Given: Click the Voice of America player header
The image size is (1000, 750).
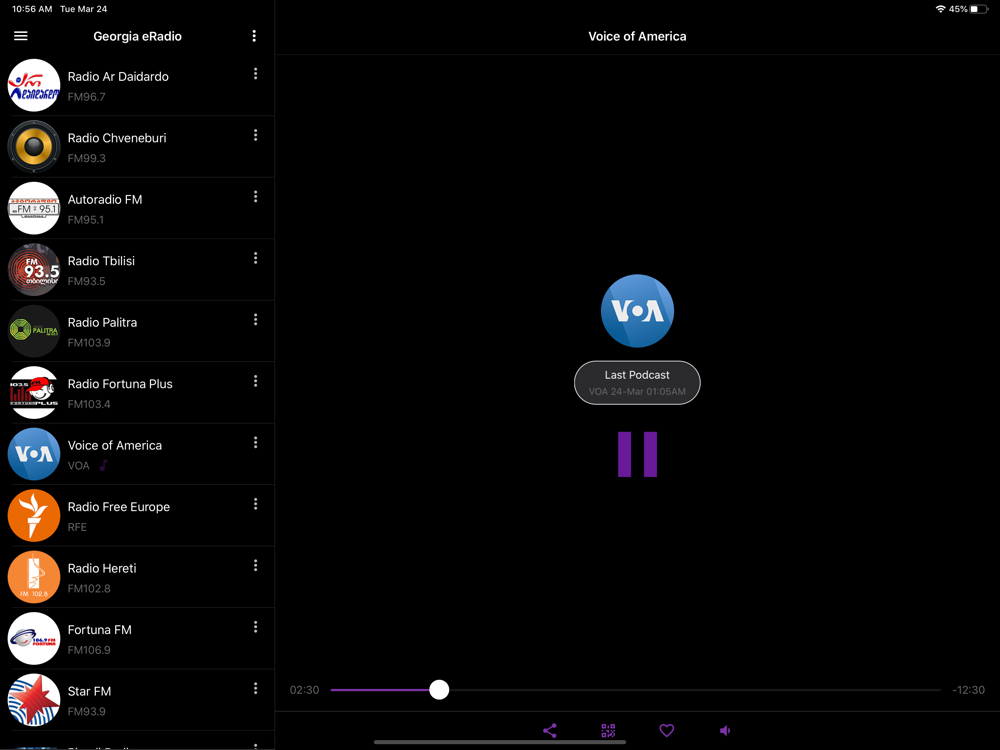Looking at the screenshot, I should tap(637, 36).
